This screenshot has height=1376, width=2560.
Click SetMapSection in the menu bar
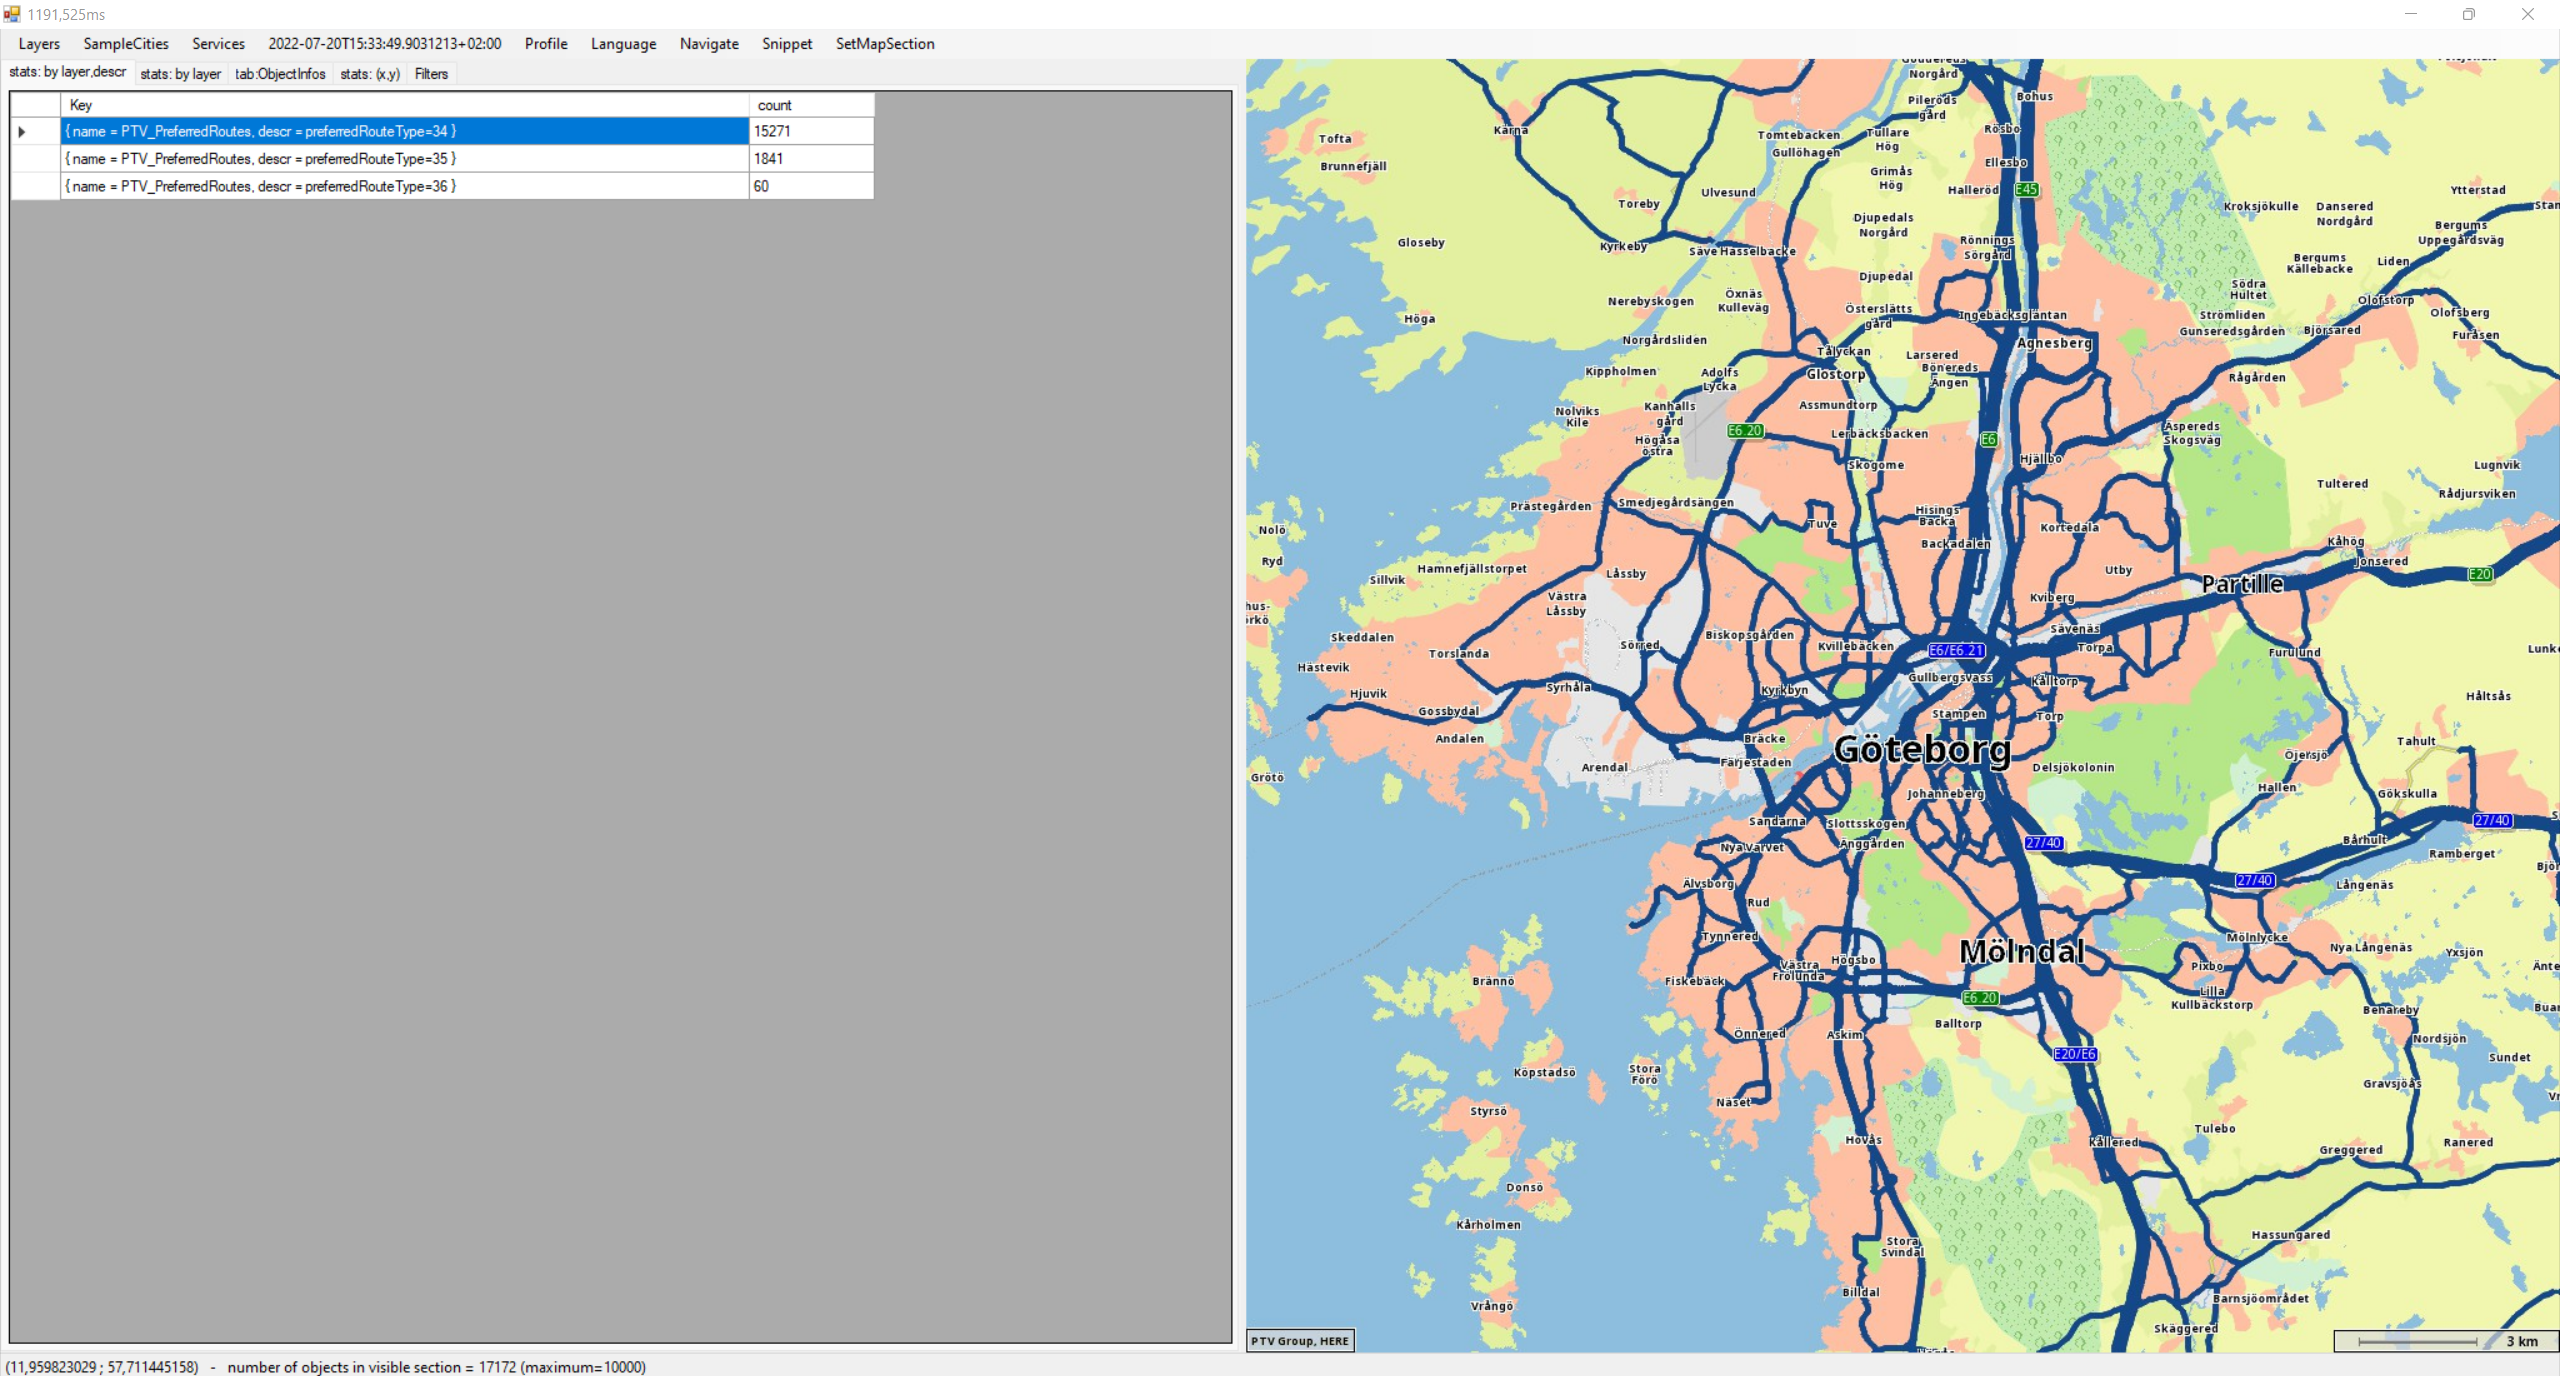885,44
